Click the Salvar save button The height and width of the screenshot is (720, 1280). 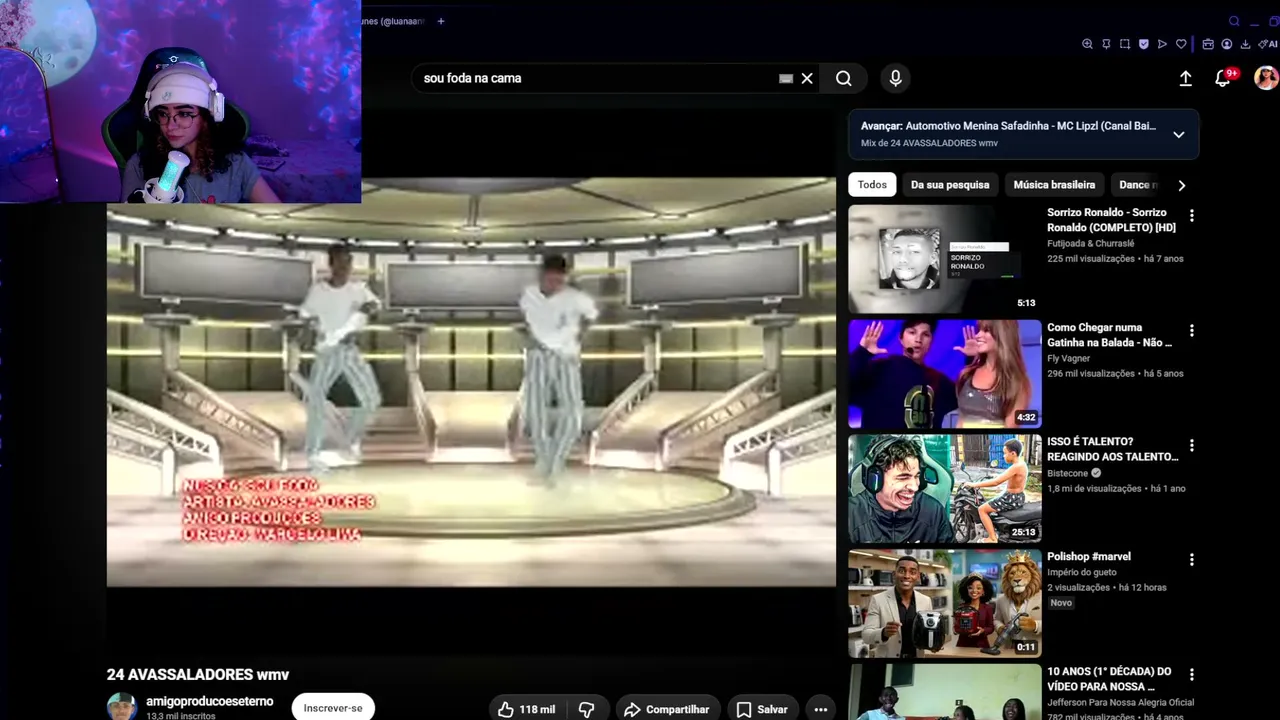coord(762,709)
